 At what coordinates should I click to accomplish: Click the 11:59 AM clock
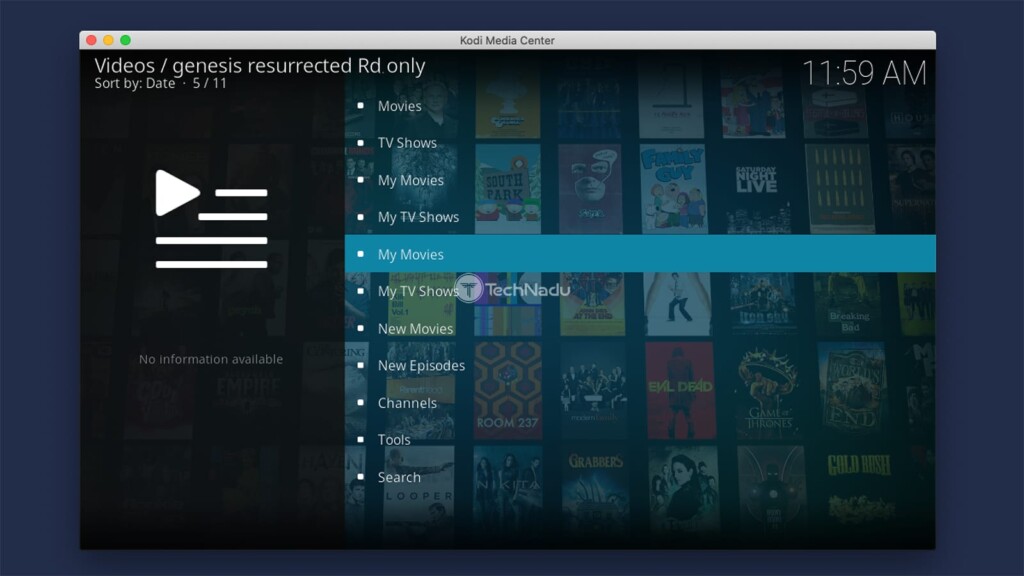(864, 72)
